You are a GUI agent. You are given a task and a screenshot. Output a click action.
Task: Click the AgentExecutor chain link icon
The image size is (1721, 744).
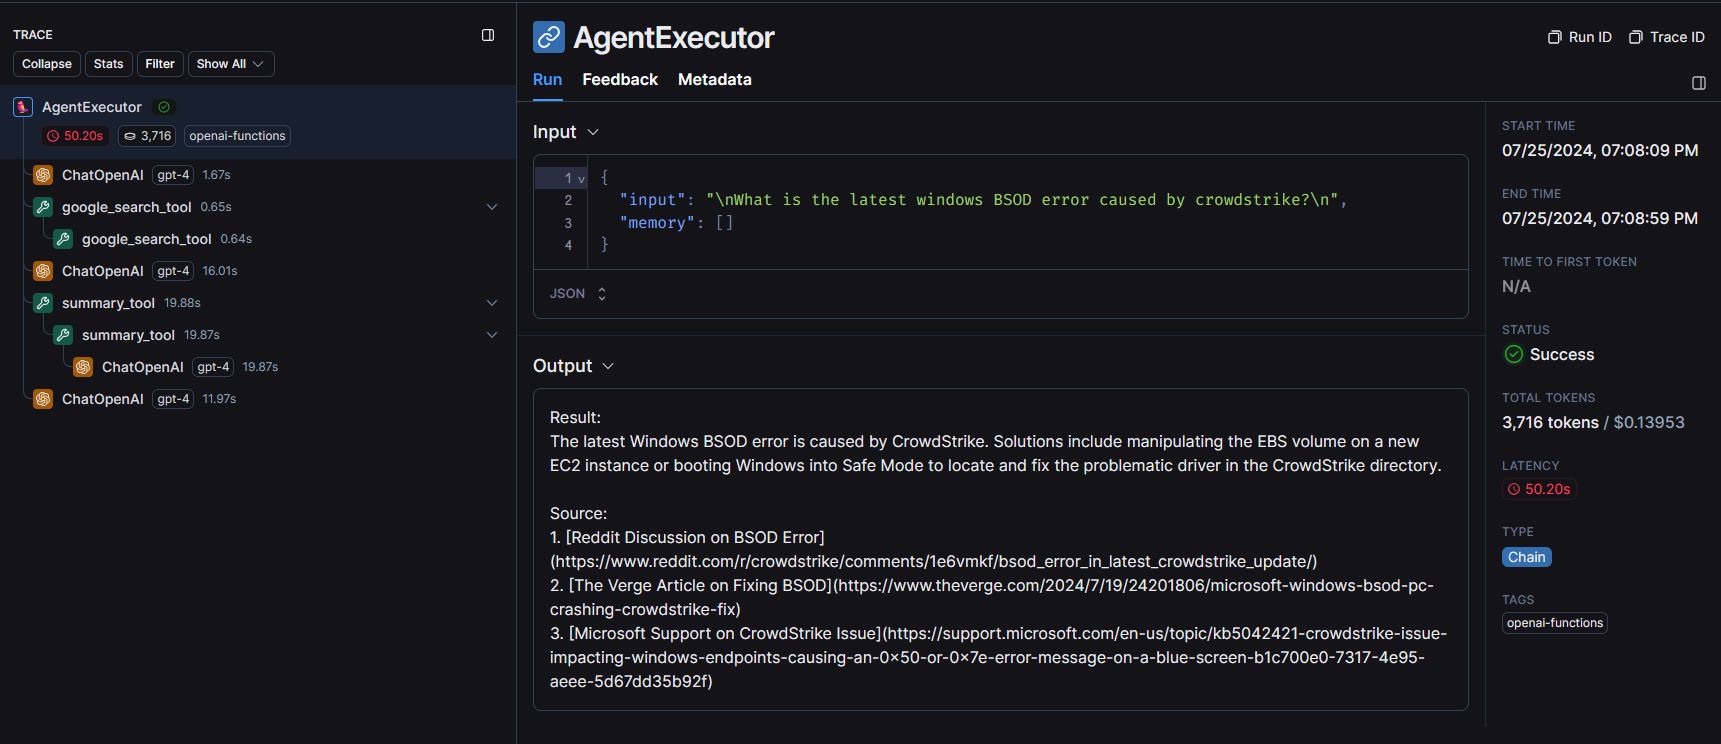[x=549, y=37]
